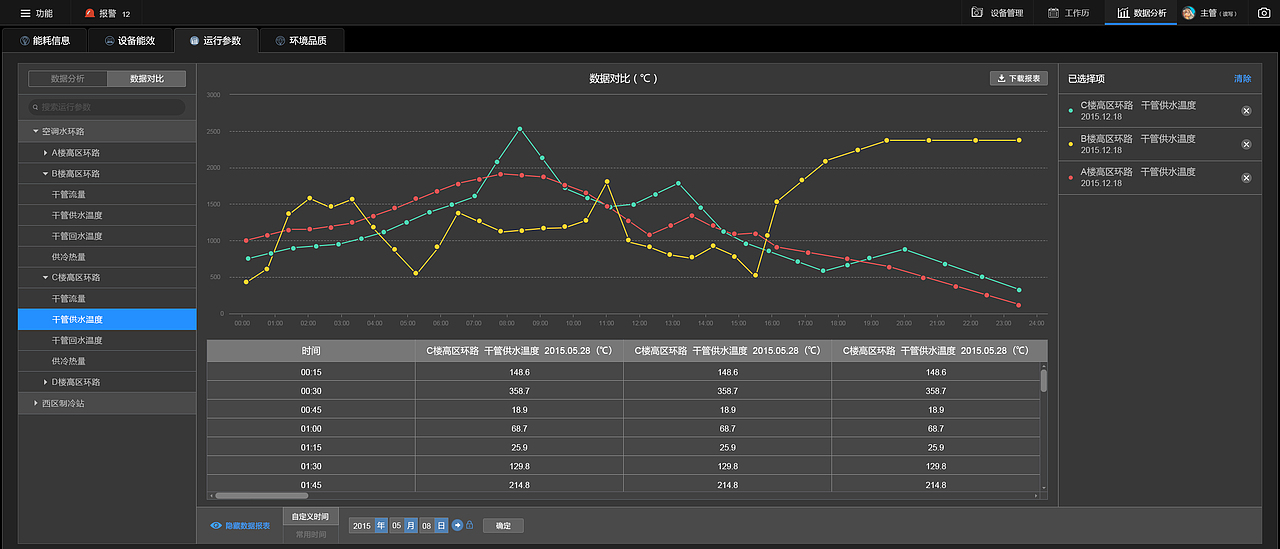Image resolution: width=1280 pixels, height=549 pixels.
Task: Click the green C楼高区环路 legend dot
Action: tap(1071, 111)
